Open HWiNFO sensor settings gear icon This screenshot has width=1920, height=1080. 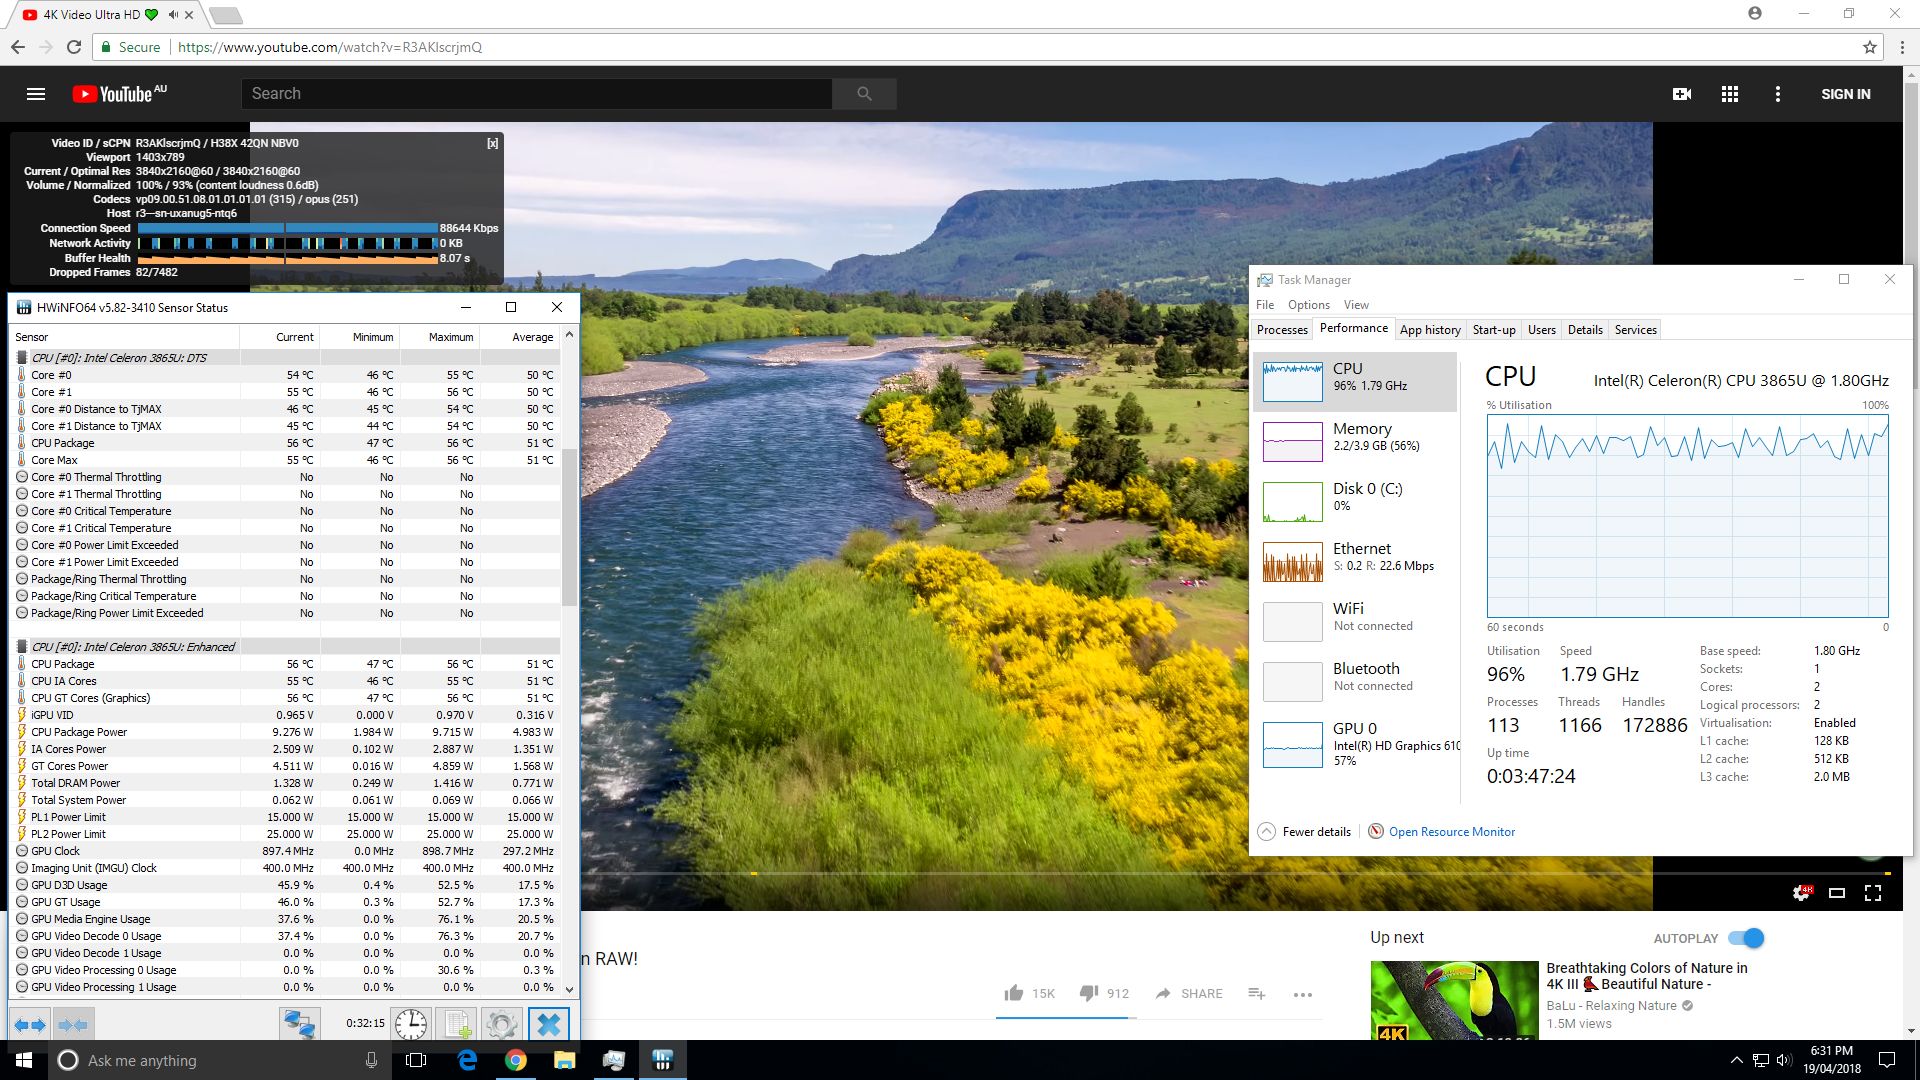502,1025
